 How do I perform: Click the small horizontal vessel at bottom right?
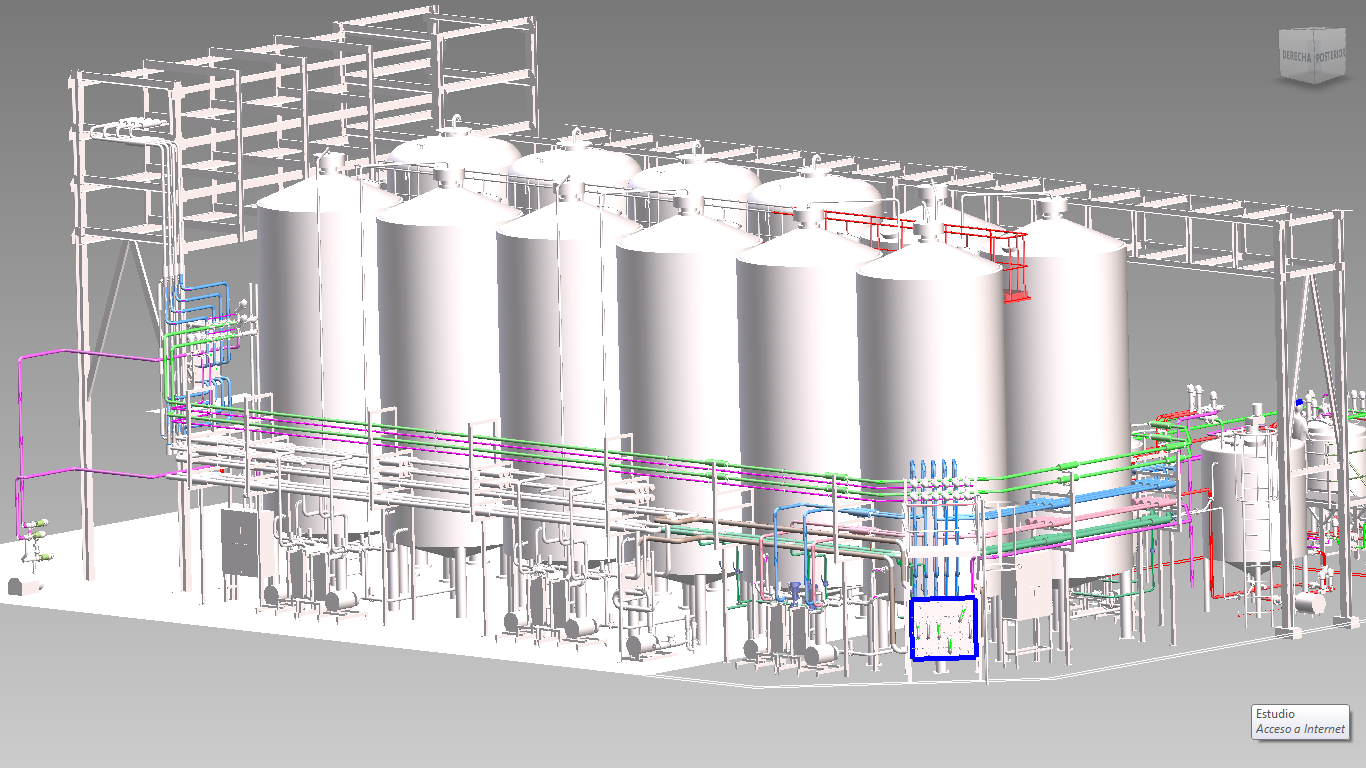pos(1311,602)
